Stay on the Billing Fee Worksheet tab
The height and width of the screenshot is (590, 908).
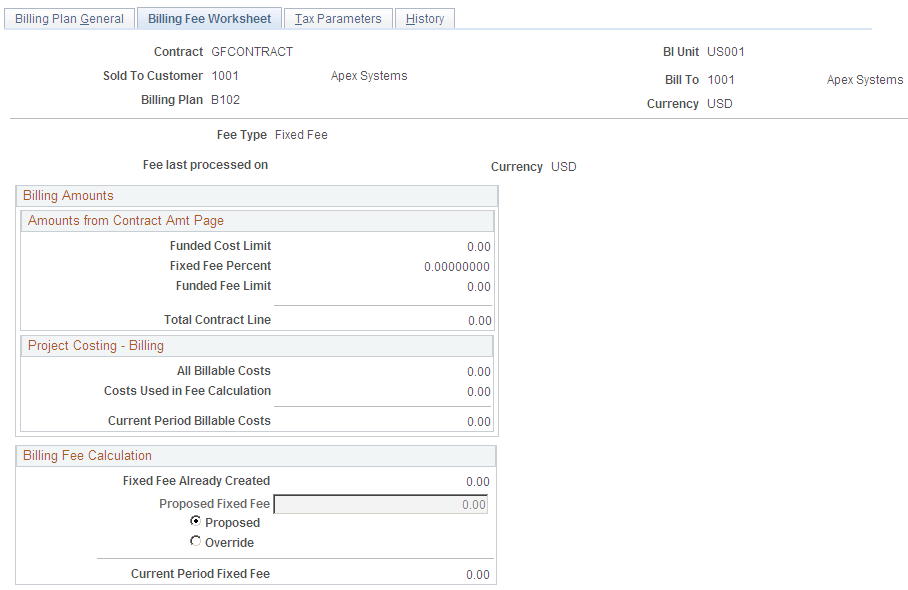(x=209, y=18)
